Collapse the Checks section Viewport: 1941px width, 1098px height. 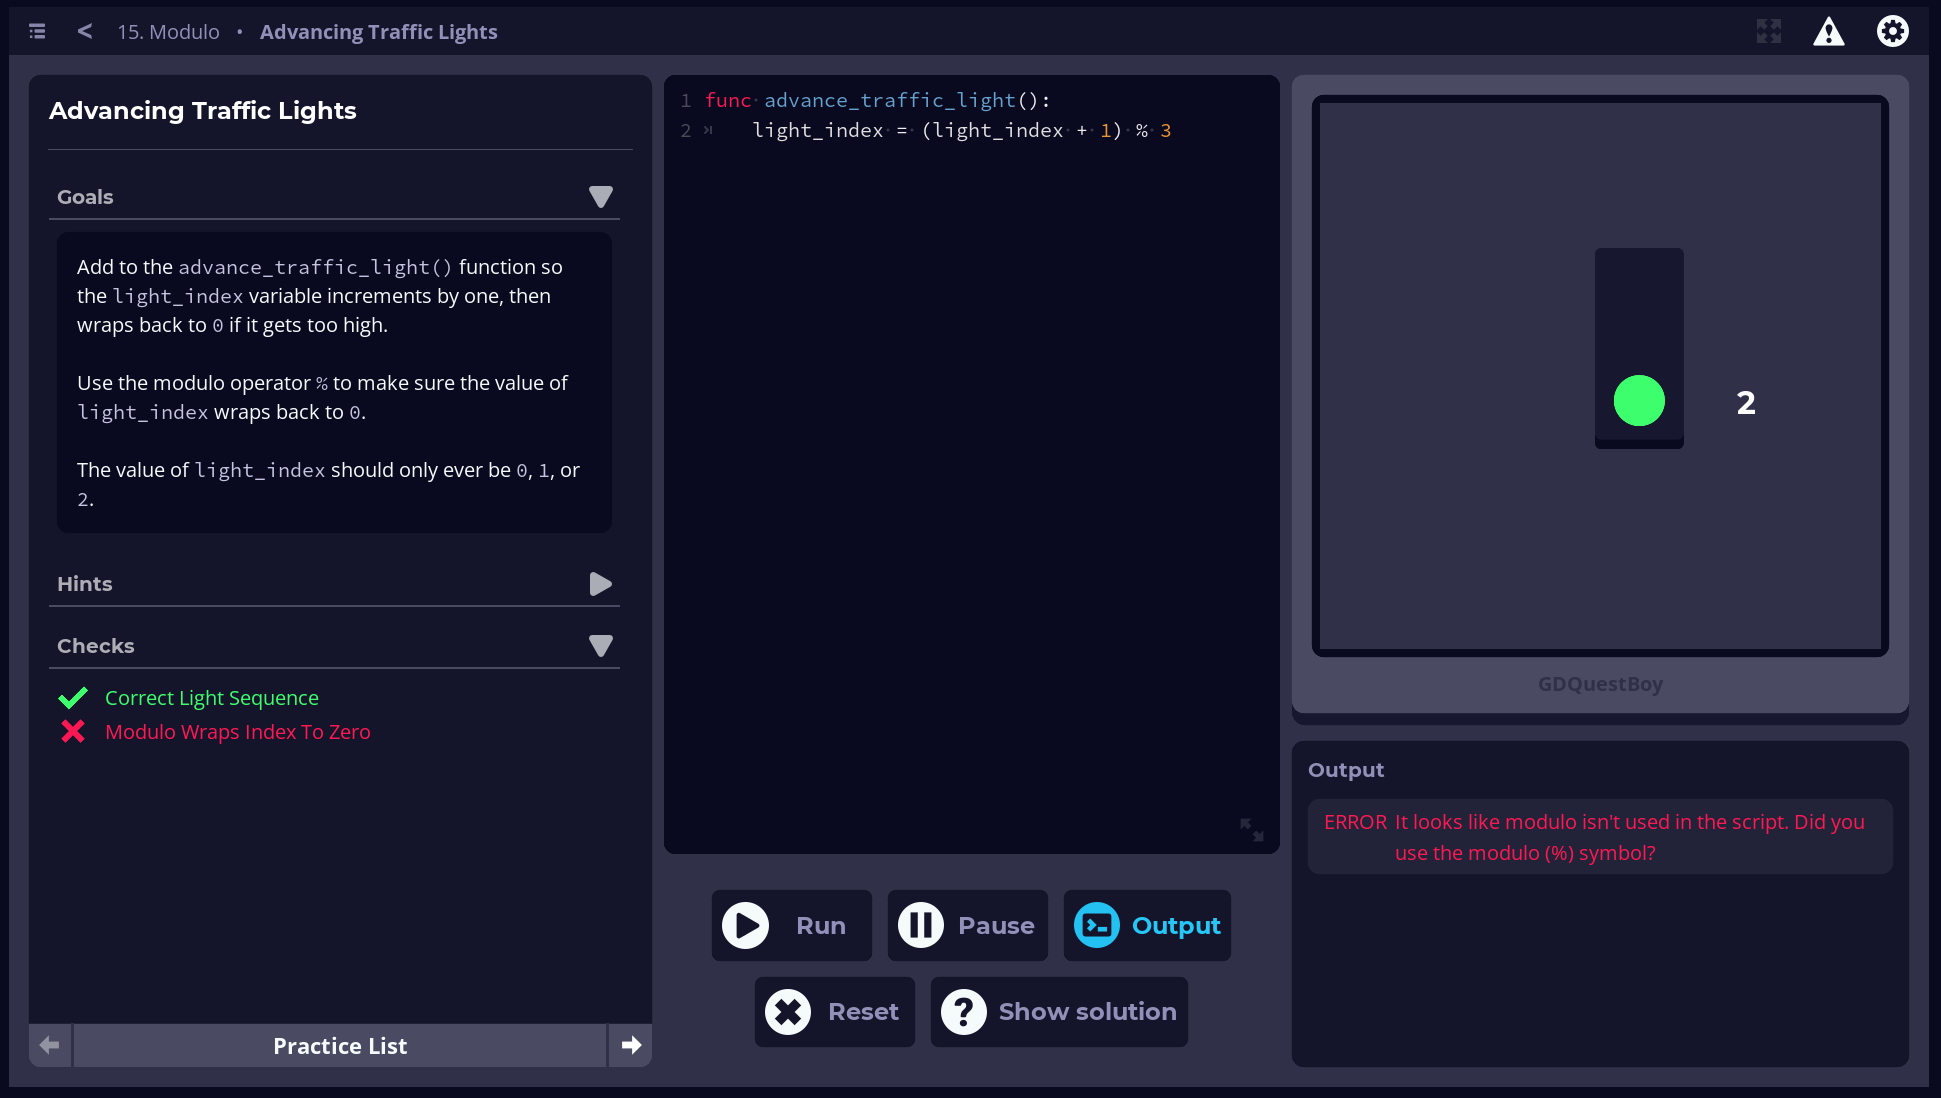click(x=600, y=646)
